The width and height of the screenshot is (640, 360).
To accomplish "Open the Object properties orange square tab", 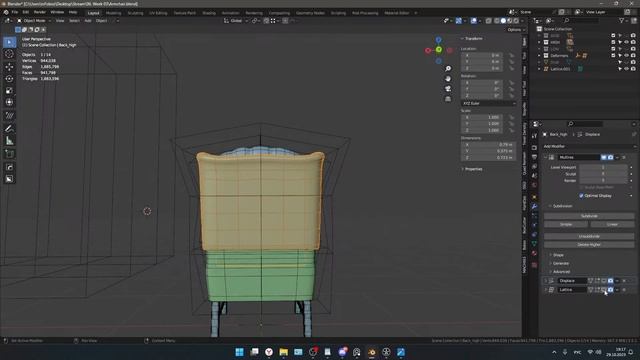I will [x=534, y=197].
